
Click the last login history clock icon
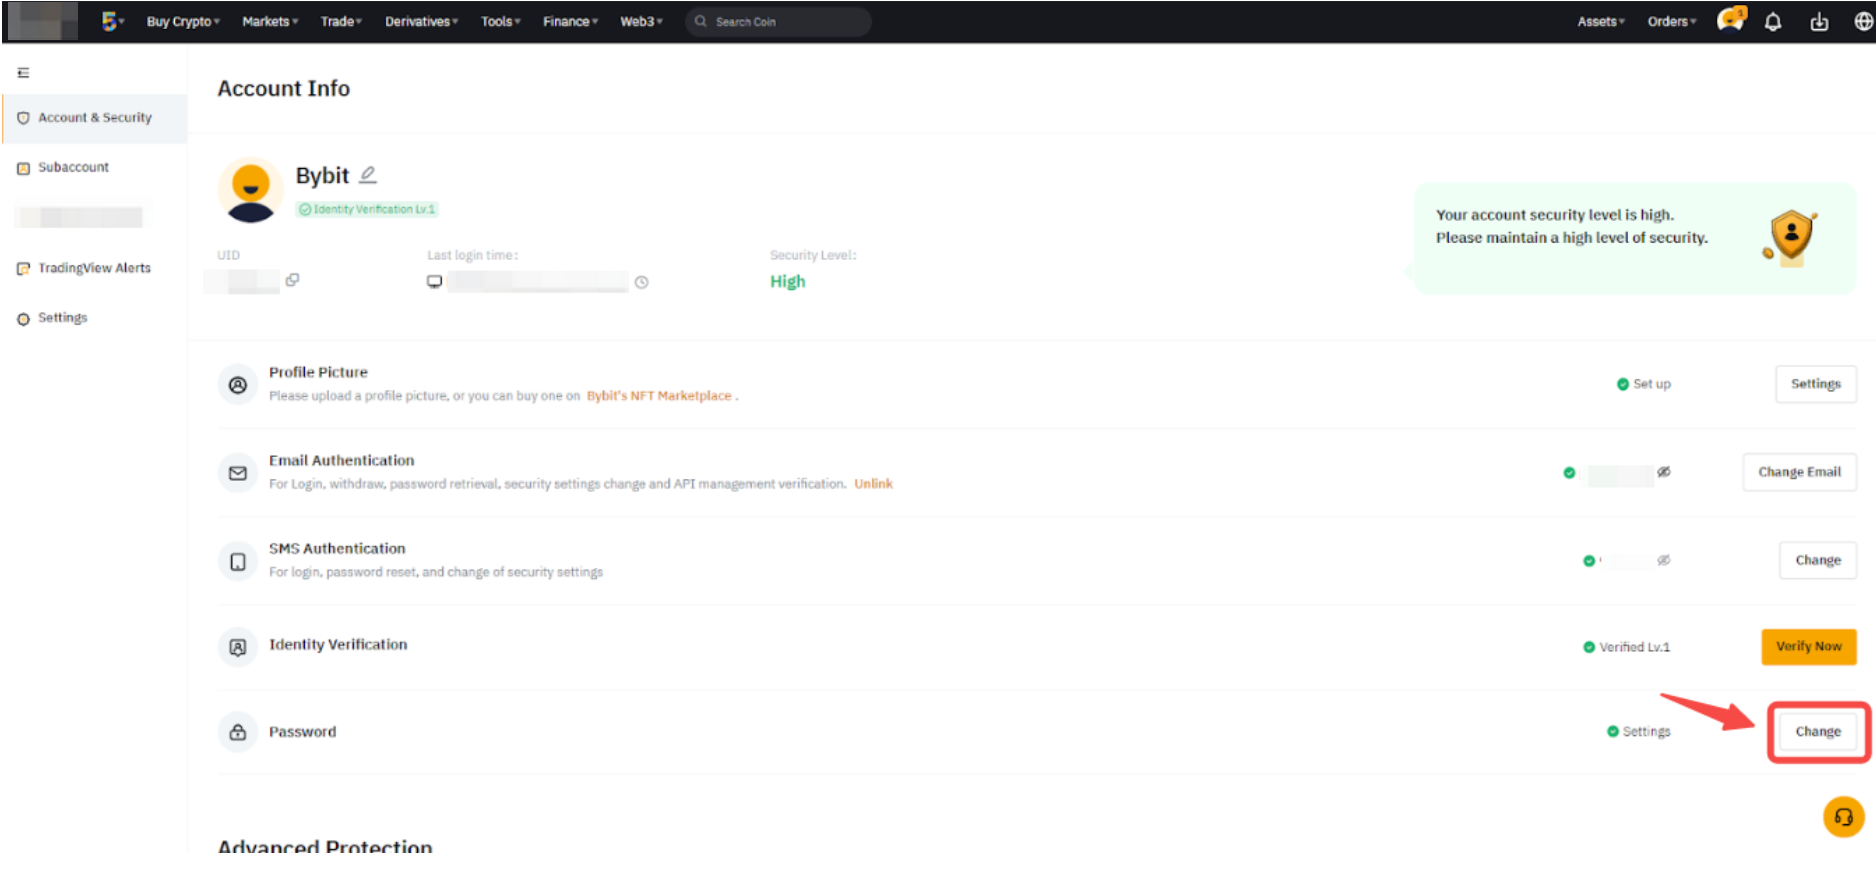click(642, 283)
